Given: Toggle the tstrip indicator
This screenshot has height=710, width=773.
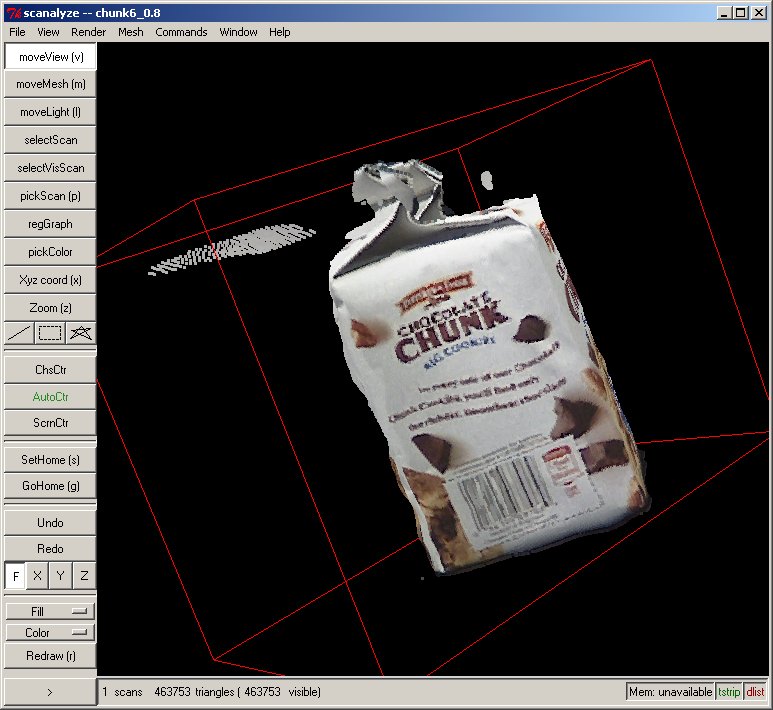Looking at the screenshot, I should click(729, 691).
